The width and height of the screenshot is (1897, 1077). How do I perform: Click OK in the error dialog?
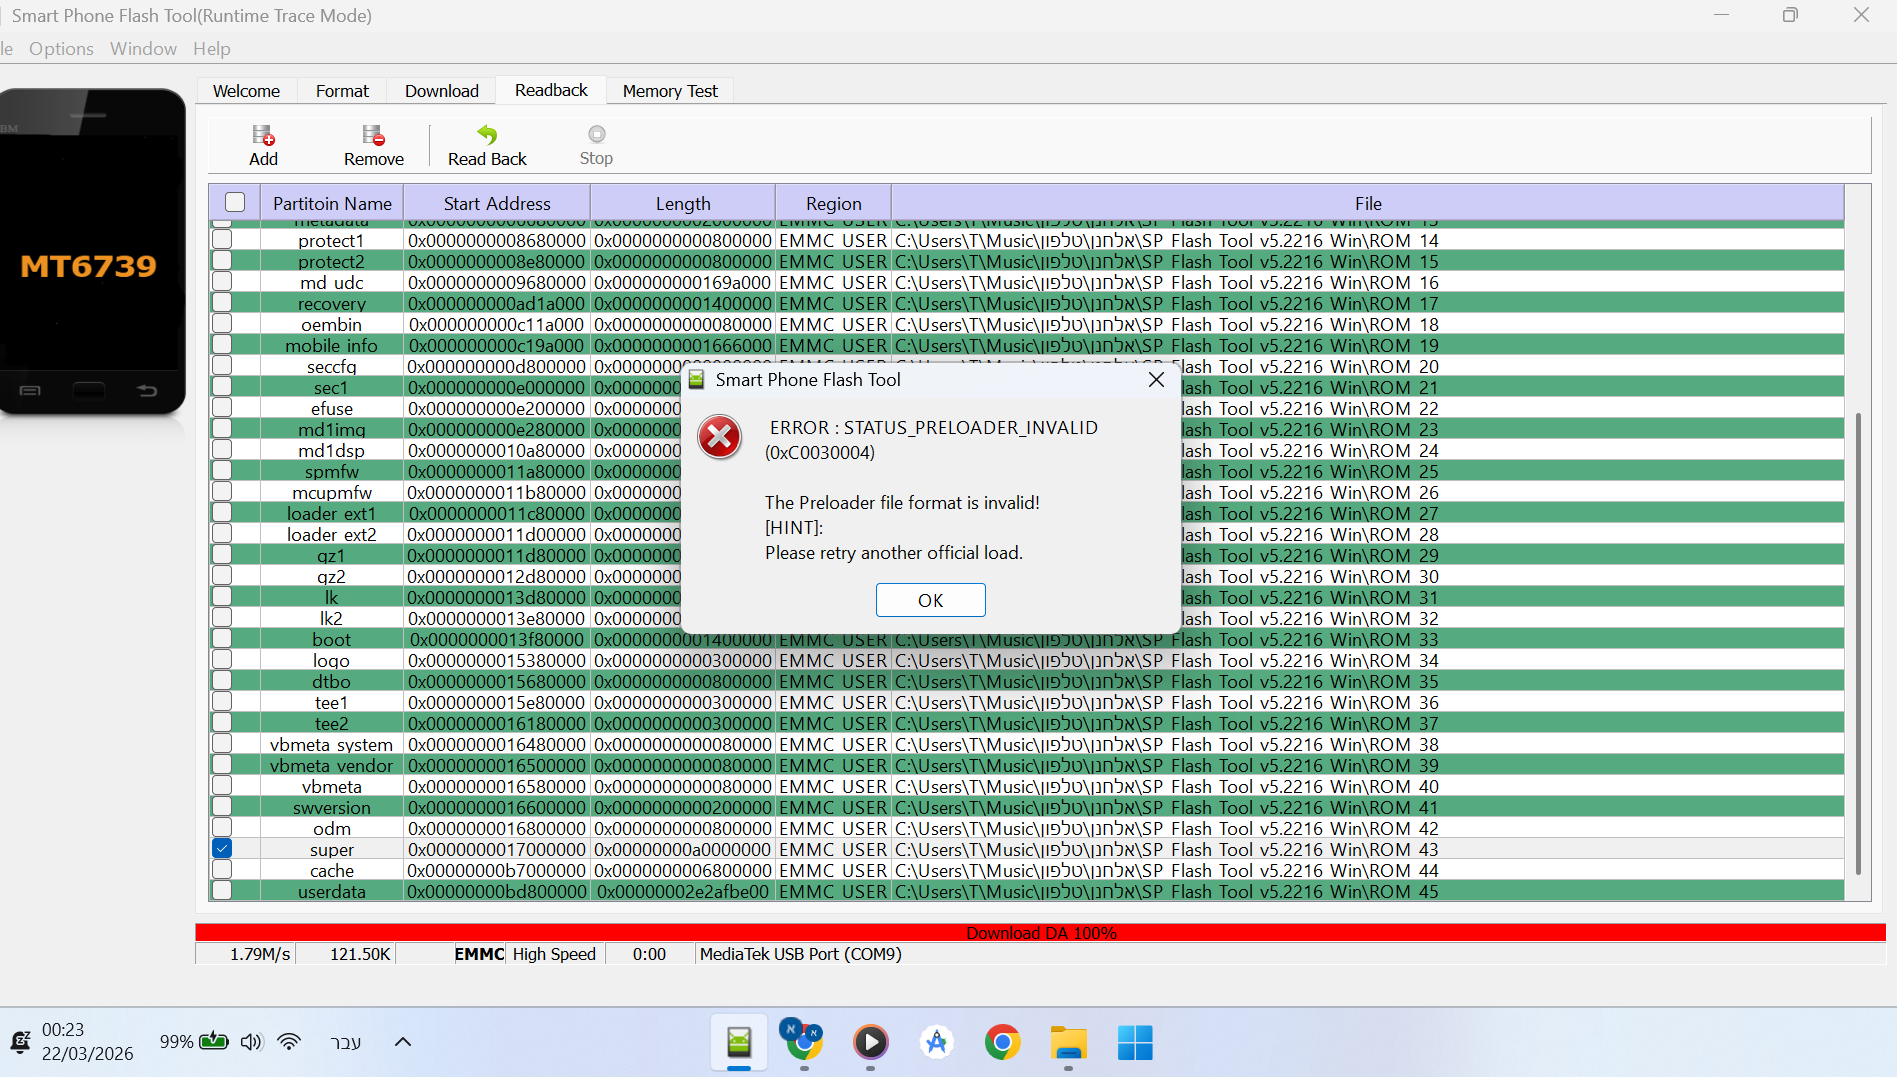coord(930,600)
